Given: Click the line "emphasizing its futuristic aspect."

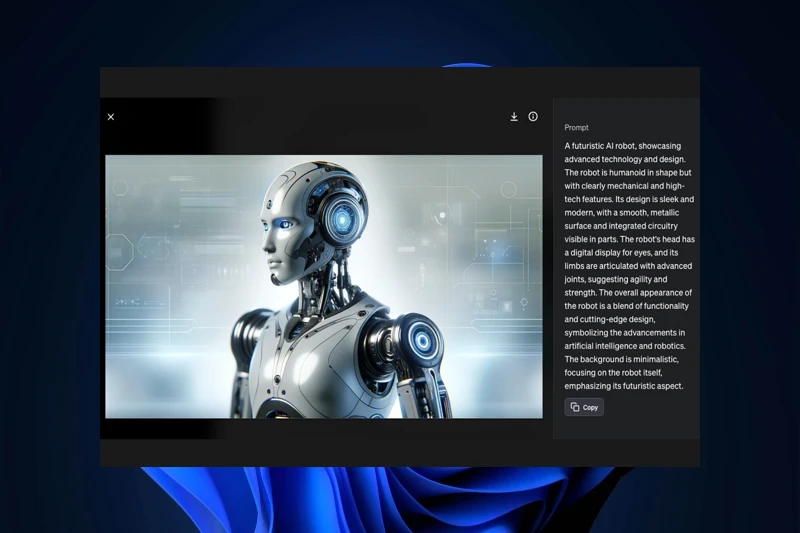Looking at the screenshot, I should pyautogui.click(x=623, y=386).
